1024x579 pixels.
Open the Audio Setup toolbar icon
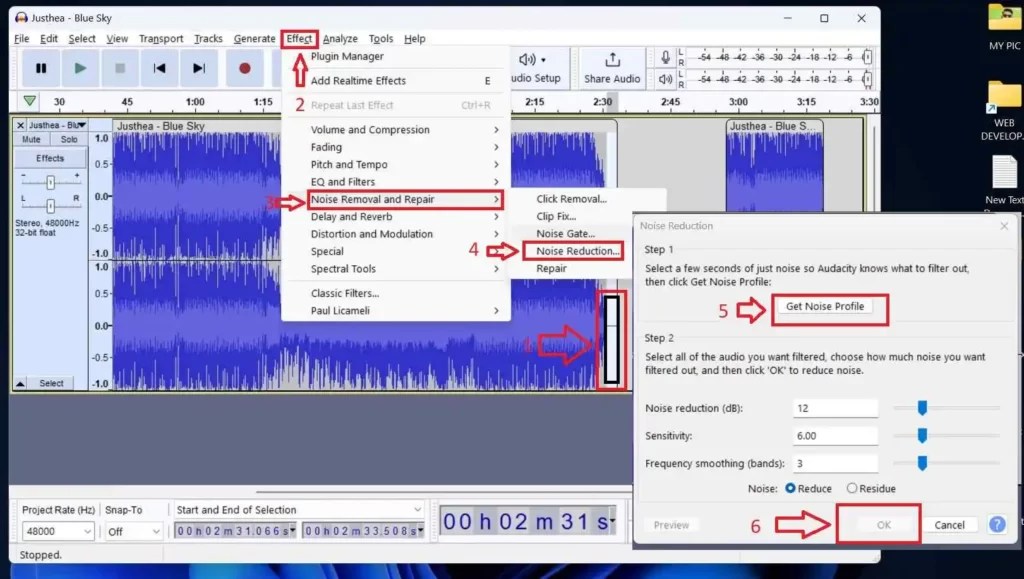pyautogui.click(x=527, y=59)
